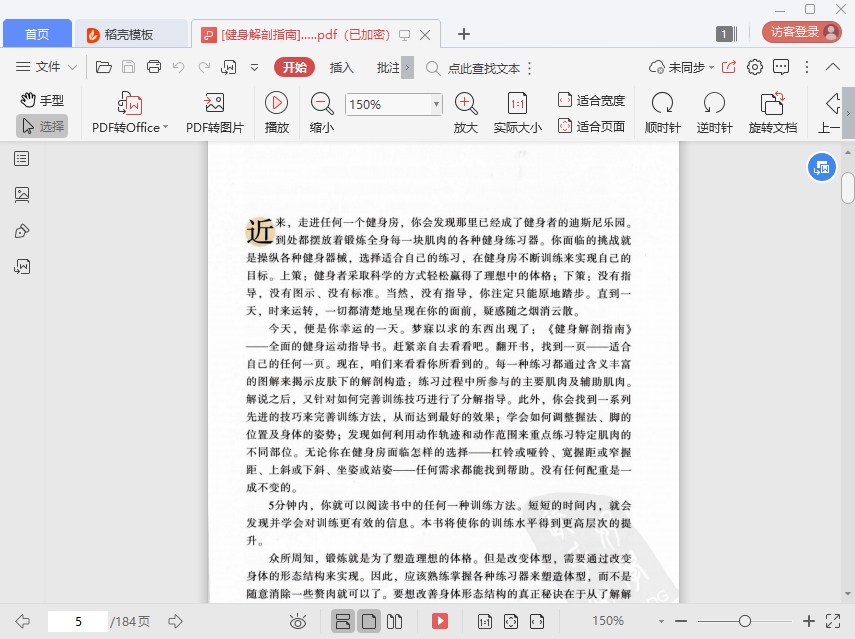Enable two-page view in status bar

pos(395,621)
